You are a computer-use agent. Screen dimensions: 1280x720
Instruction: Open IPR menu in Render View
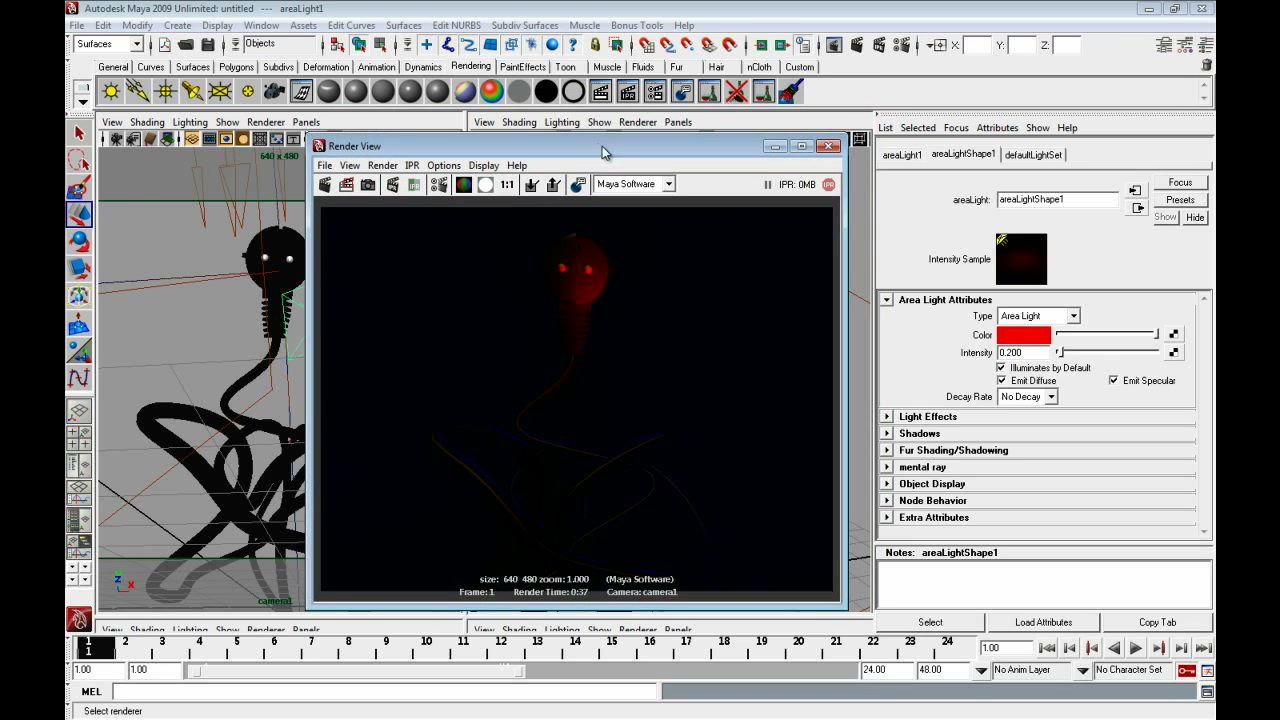[x=412, y=166]
